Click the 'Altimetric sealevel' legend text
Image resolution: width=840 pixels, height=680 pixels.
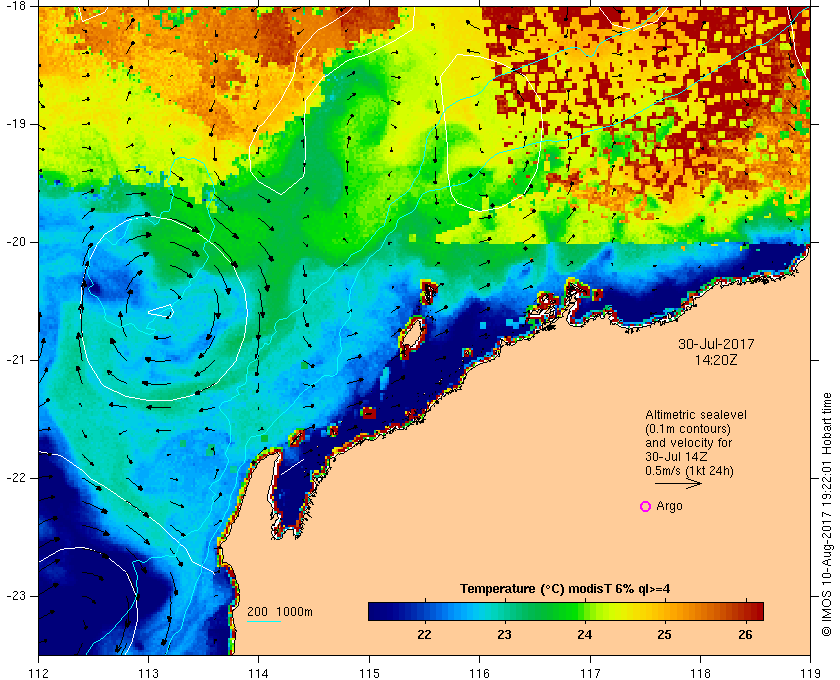(x=696, y=415)
